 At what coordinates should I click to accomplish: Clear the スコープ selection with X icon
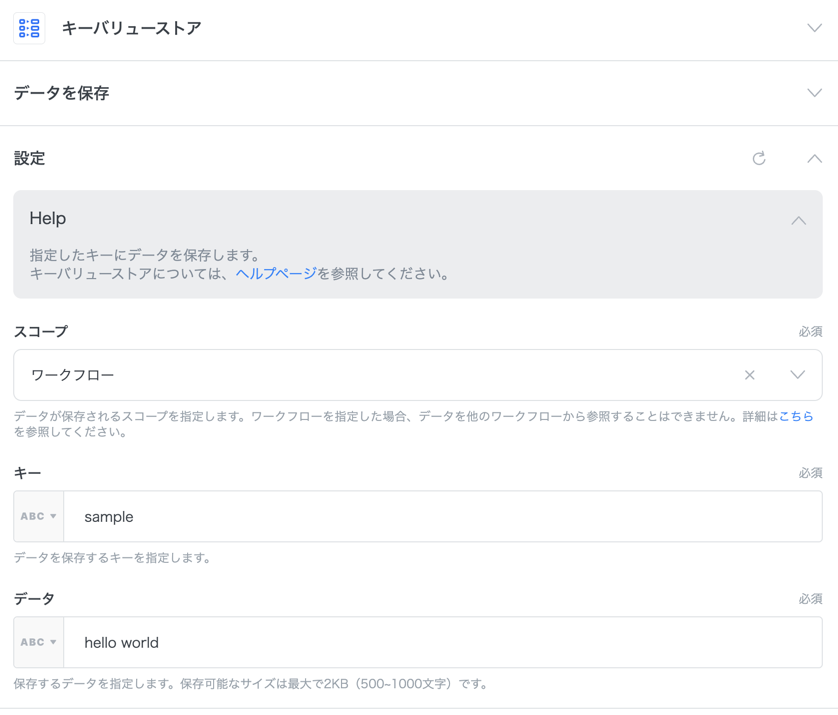pos(749,375)
